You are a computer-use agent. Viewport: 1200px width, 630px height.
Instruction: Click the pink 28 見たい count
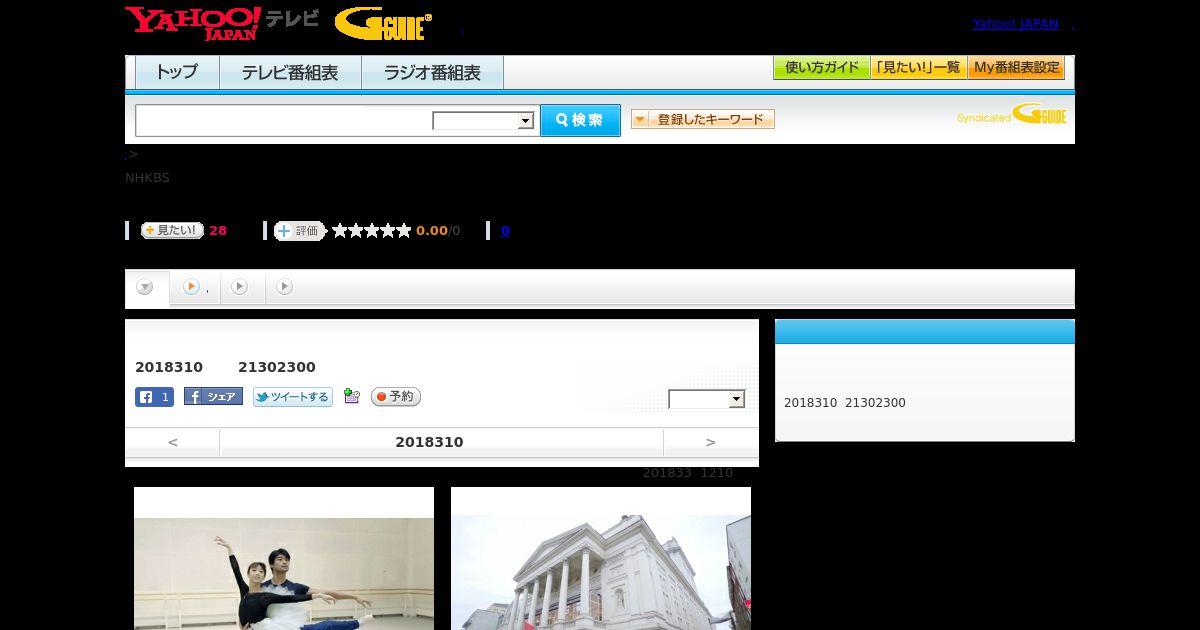[x=218, y=231]
